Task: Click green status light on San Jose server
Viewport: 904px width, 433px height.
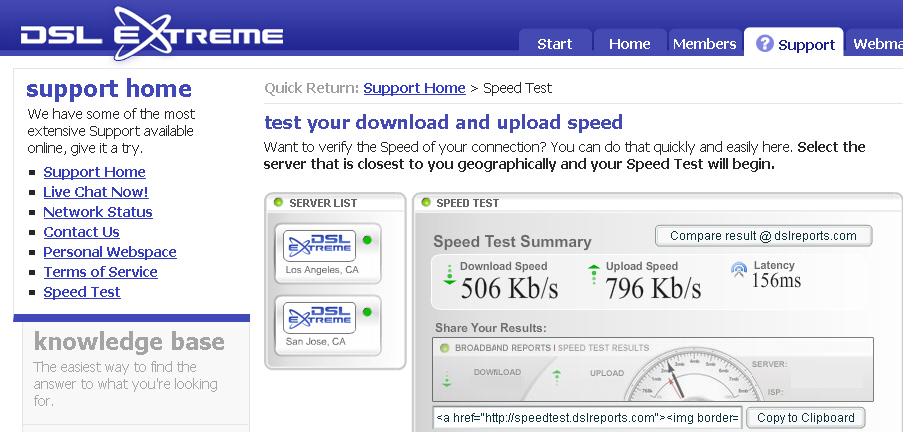Action: point(367,312)
